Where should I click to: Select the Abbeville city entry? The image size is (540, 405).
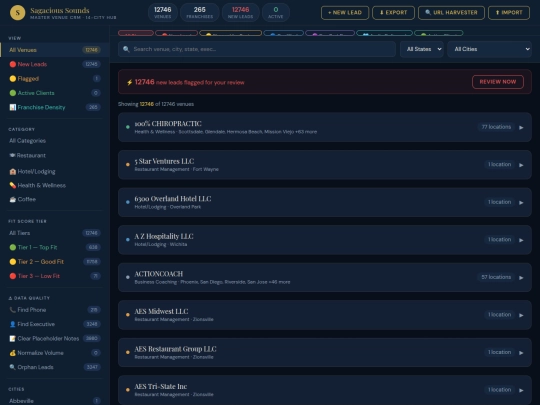click(55, 401)
